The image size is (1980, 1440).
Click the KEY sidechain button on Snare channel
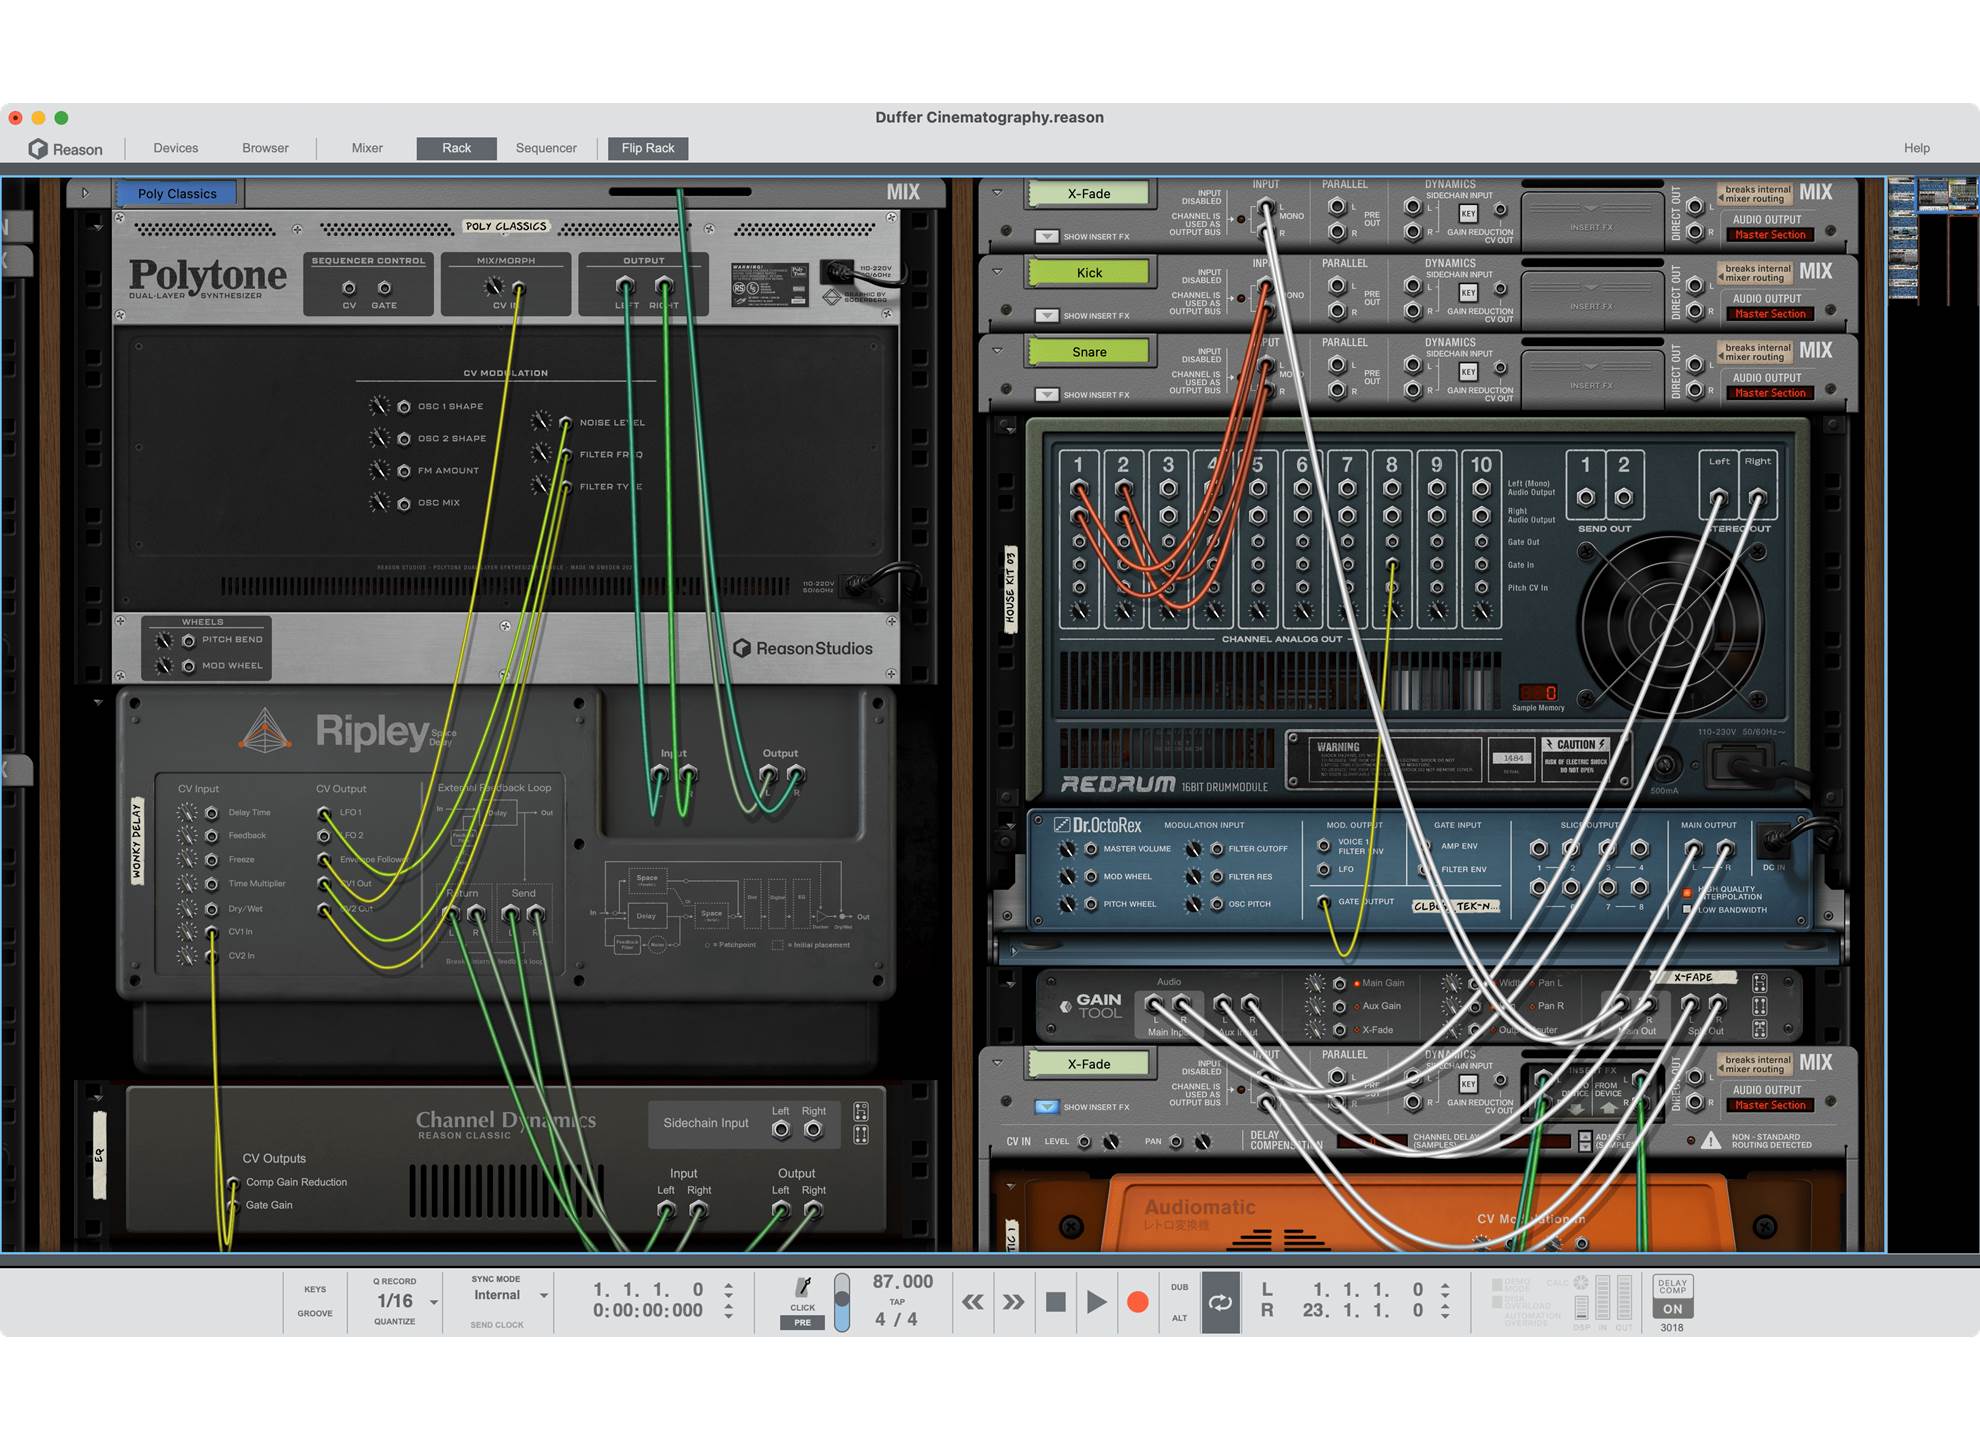[x=1468, y=371]
